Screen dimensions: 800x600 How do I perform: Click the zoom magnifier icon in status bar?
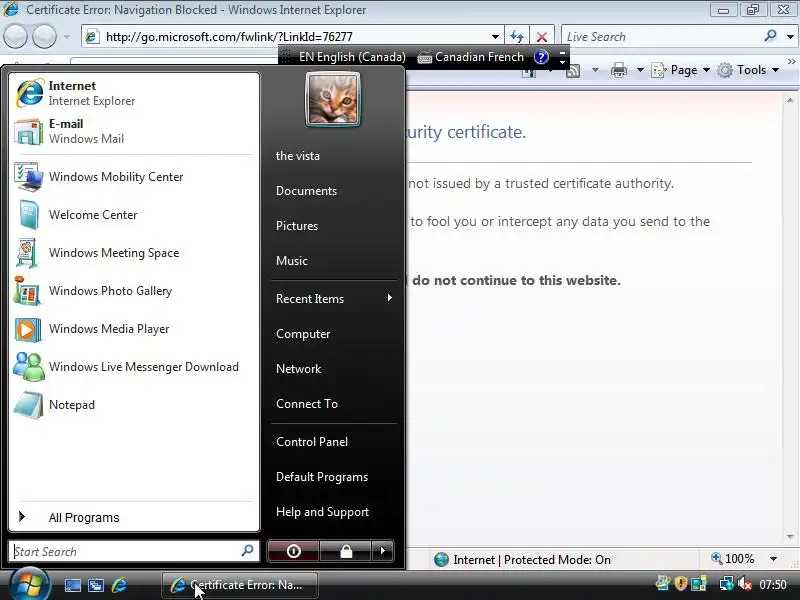[x=716, y=558]
